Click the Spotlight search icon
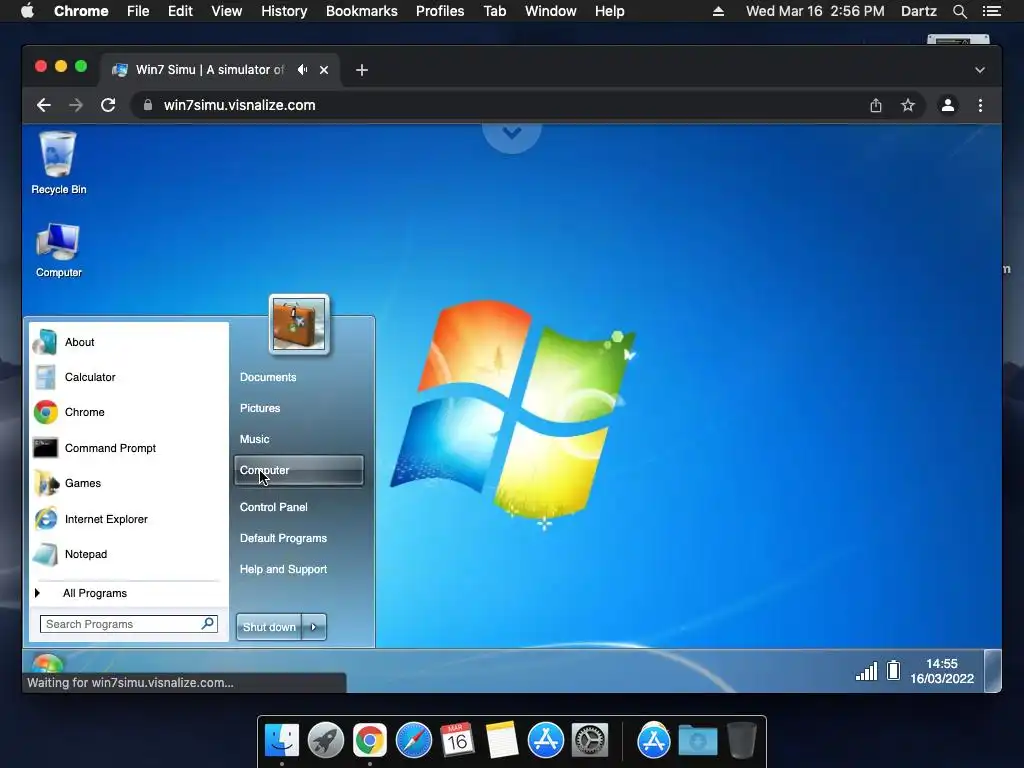The height and width of the screenshot is (768, 1024). point(960,11)
